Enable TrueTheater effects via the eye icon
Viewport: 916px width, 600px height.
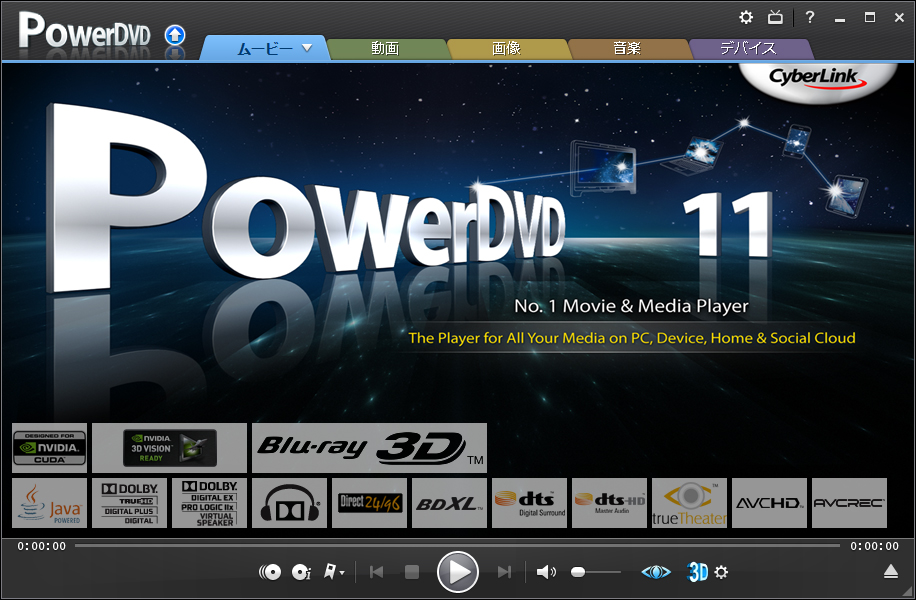(657, 571)
